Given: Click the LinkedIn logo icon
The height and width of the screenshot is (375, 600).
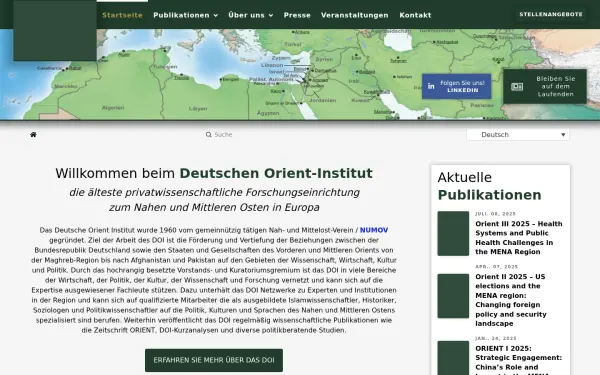Looking at the screenshot, I should pos(431,86).
